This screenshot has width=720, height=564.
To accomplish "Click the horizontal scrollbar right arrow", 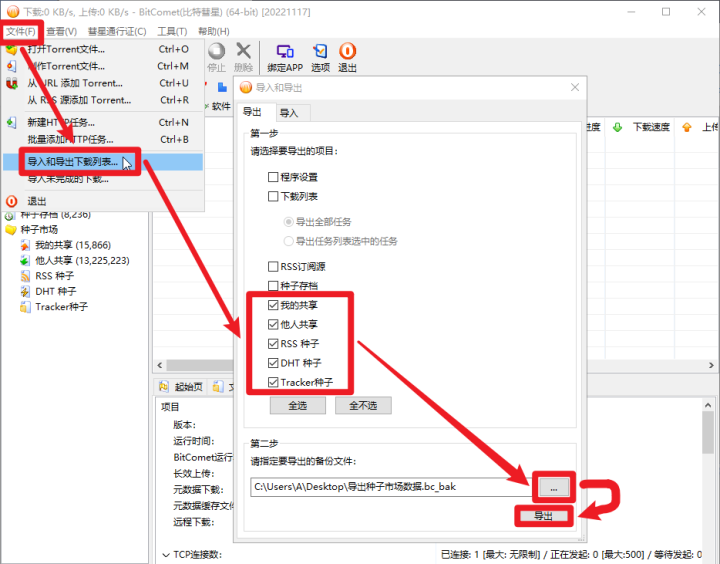I will point(711,366).
